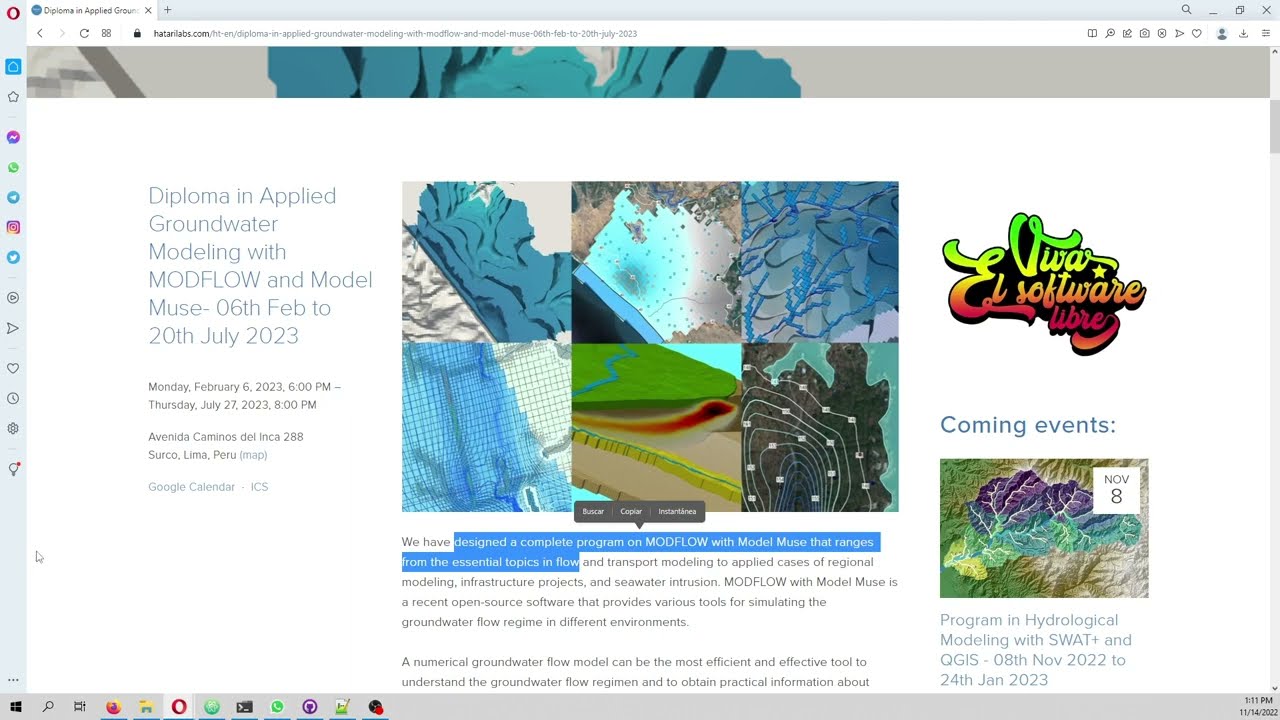Open My Flow in the sidebar
Image resolution: width=1280 pixels, height=720 pixels.
tap(13, 328)
